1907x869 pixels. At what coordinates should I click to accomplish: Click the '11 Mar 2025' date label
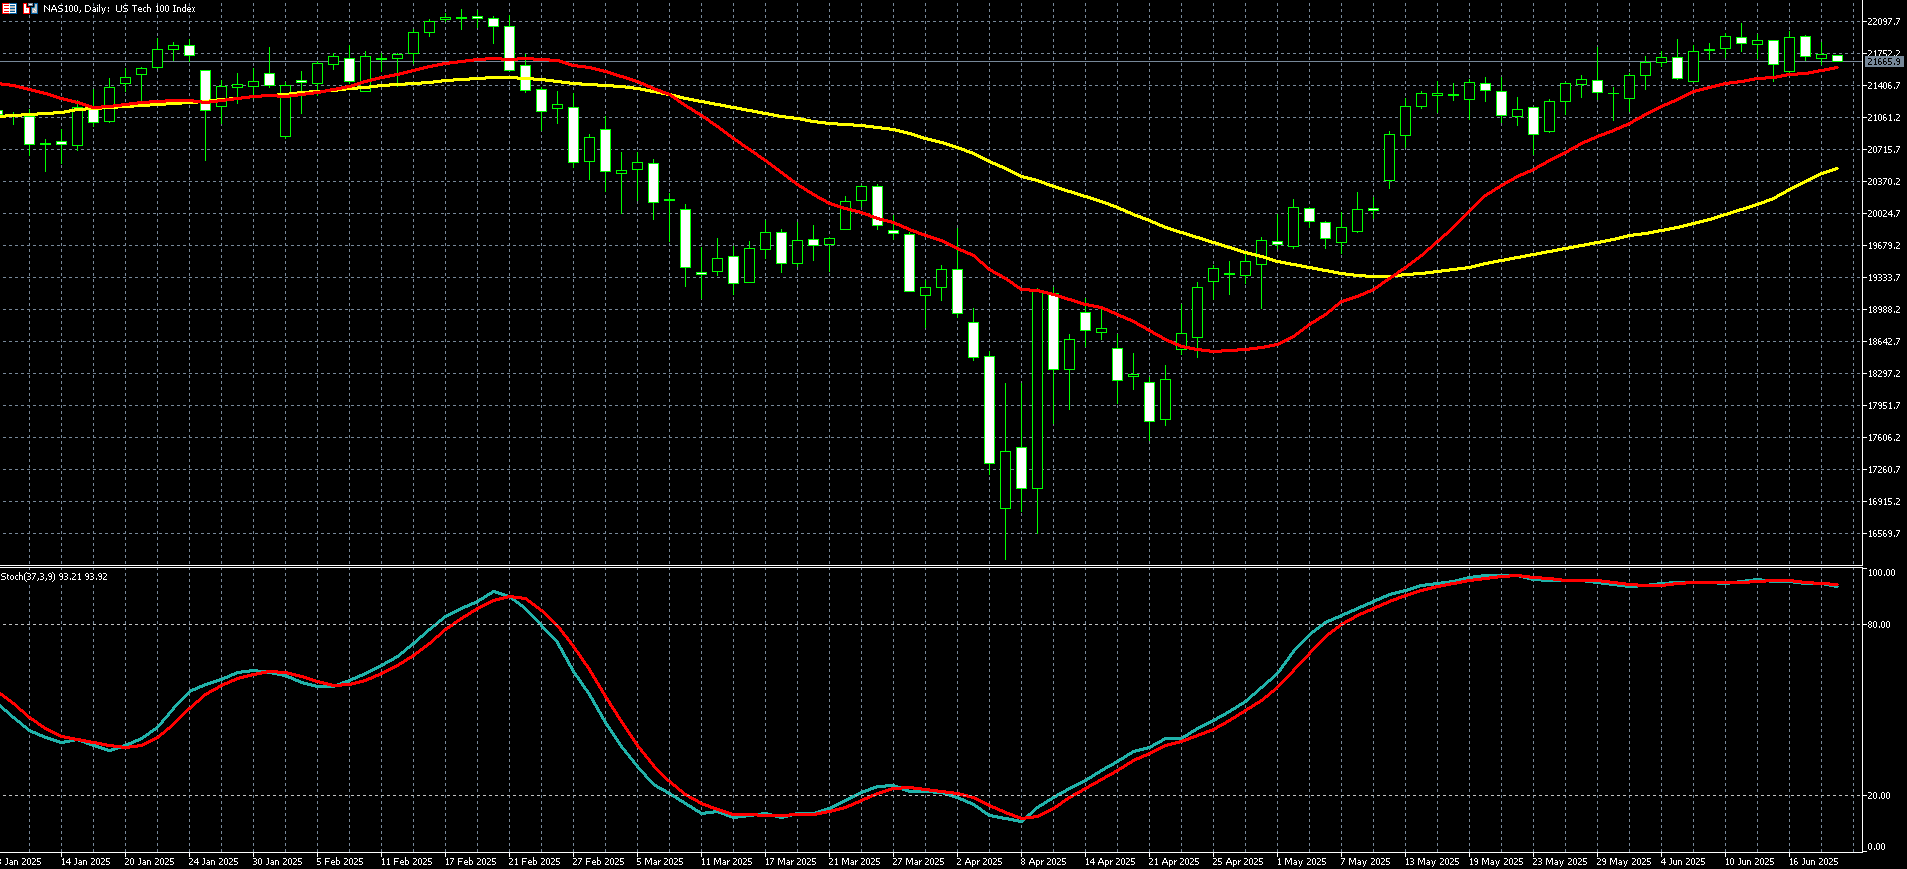coord(726,861)
